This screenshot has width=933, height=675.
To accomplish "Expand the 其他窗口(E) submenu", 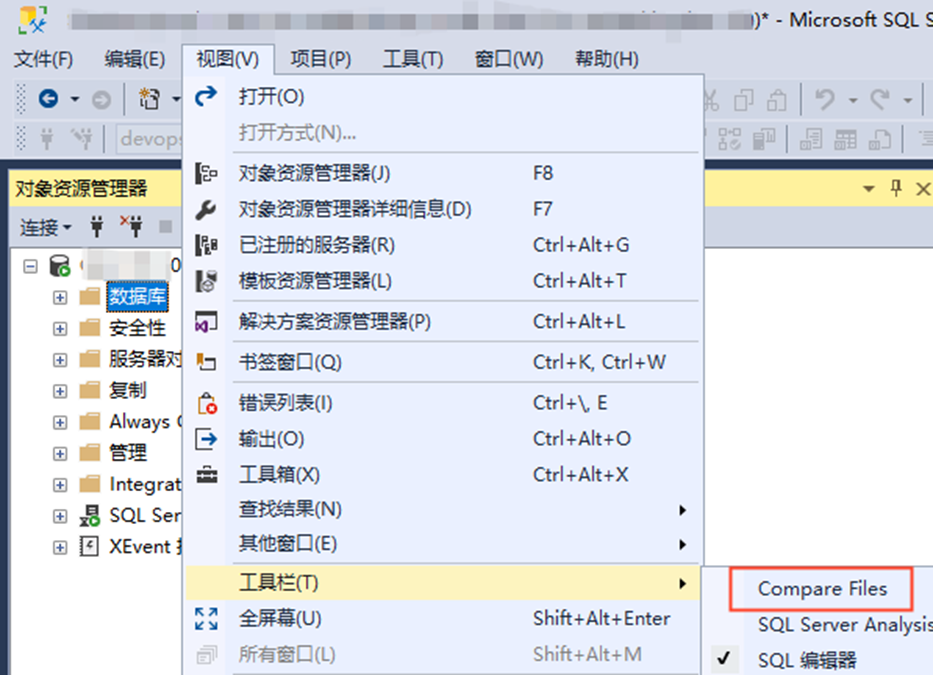I will coord(443,544).
